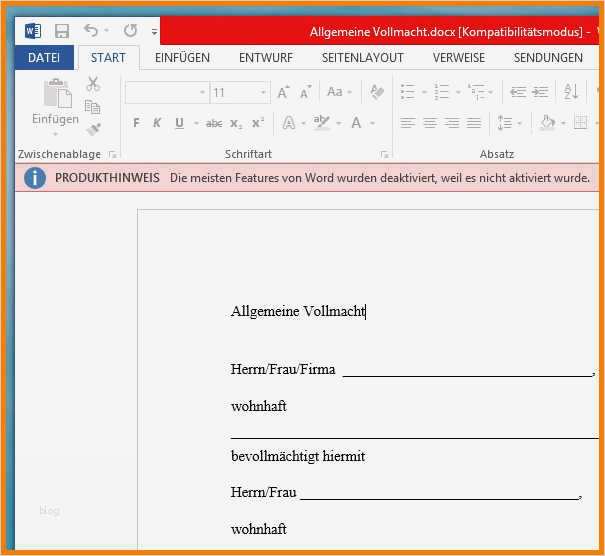Open the underline style dropdown arrow

(x=196, y=123)
